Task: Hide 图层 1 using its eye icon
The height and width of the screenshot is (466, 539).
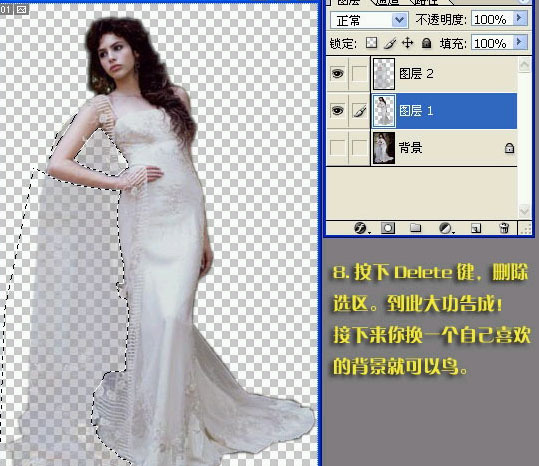Action: (337, 111)
